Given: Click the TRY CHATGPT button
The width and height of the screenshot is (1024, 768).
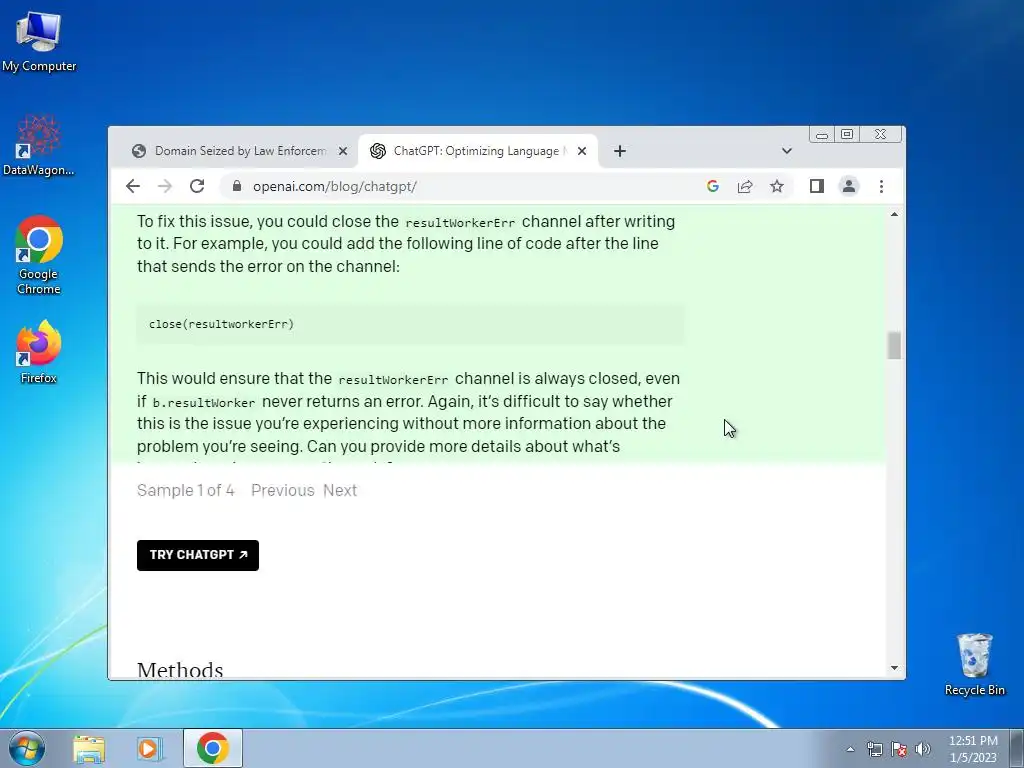Looking at the screenshot, I should pyautogui.click(x=198, y=555).
